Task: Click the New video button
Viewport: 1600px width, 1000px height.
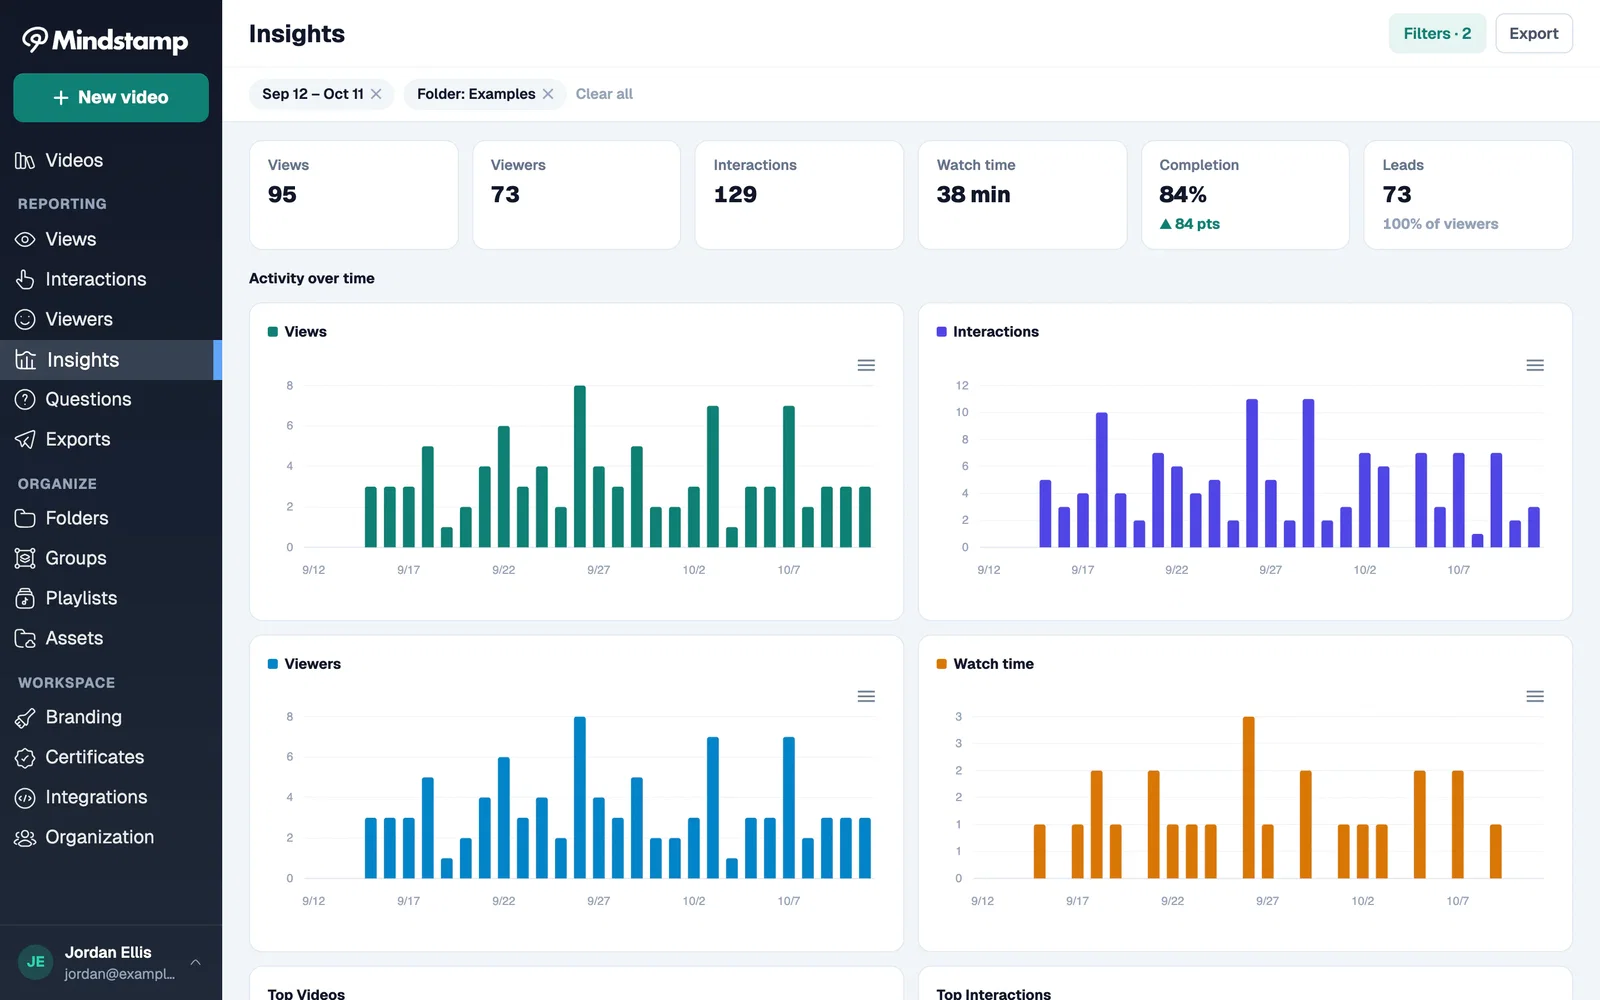Action: (x=111, y=98)
